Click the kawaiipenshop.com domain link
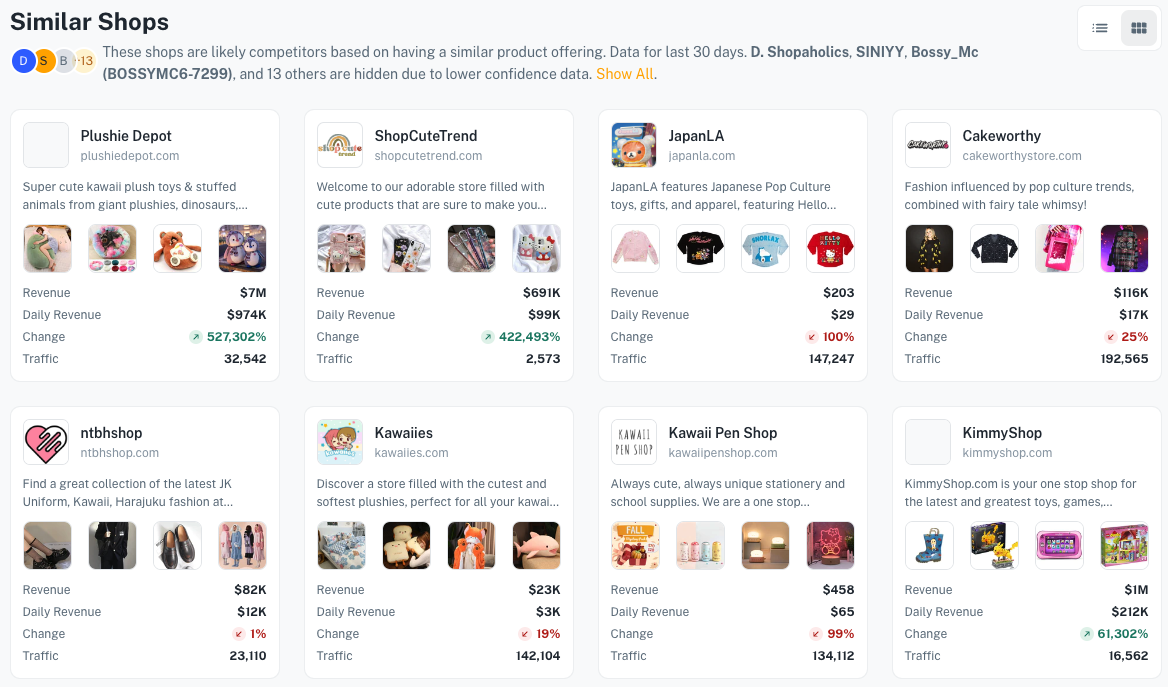Viewport: 1168px width, 687px height. 723,453
